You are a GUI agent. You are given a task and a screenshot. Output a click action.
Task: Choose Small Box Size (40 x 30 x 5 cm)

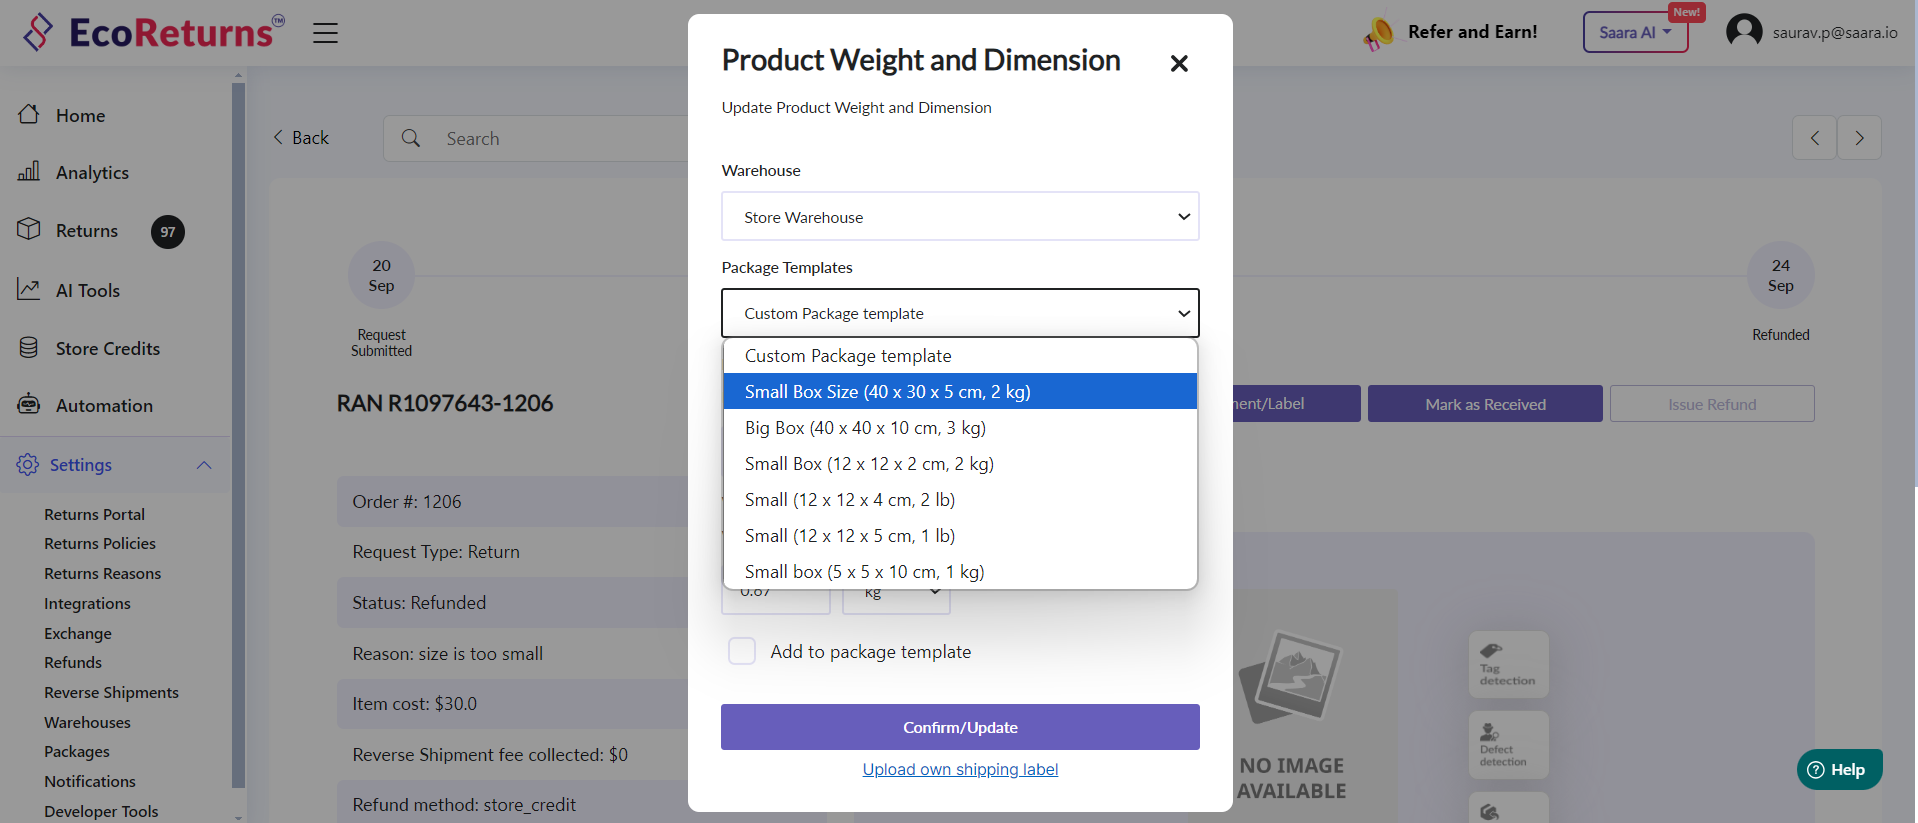point(887,392)
